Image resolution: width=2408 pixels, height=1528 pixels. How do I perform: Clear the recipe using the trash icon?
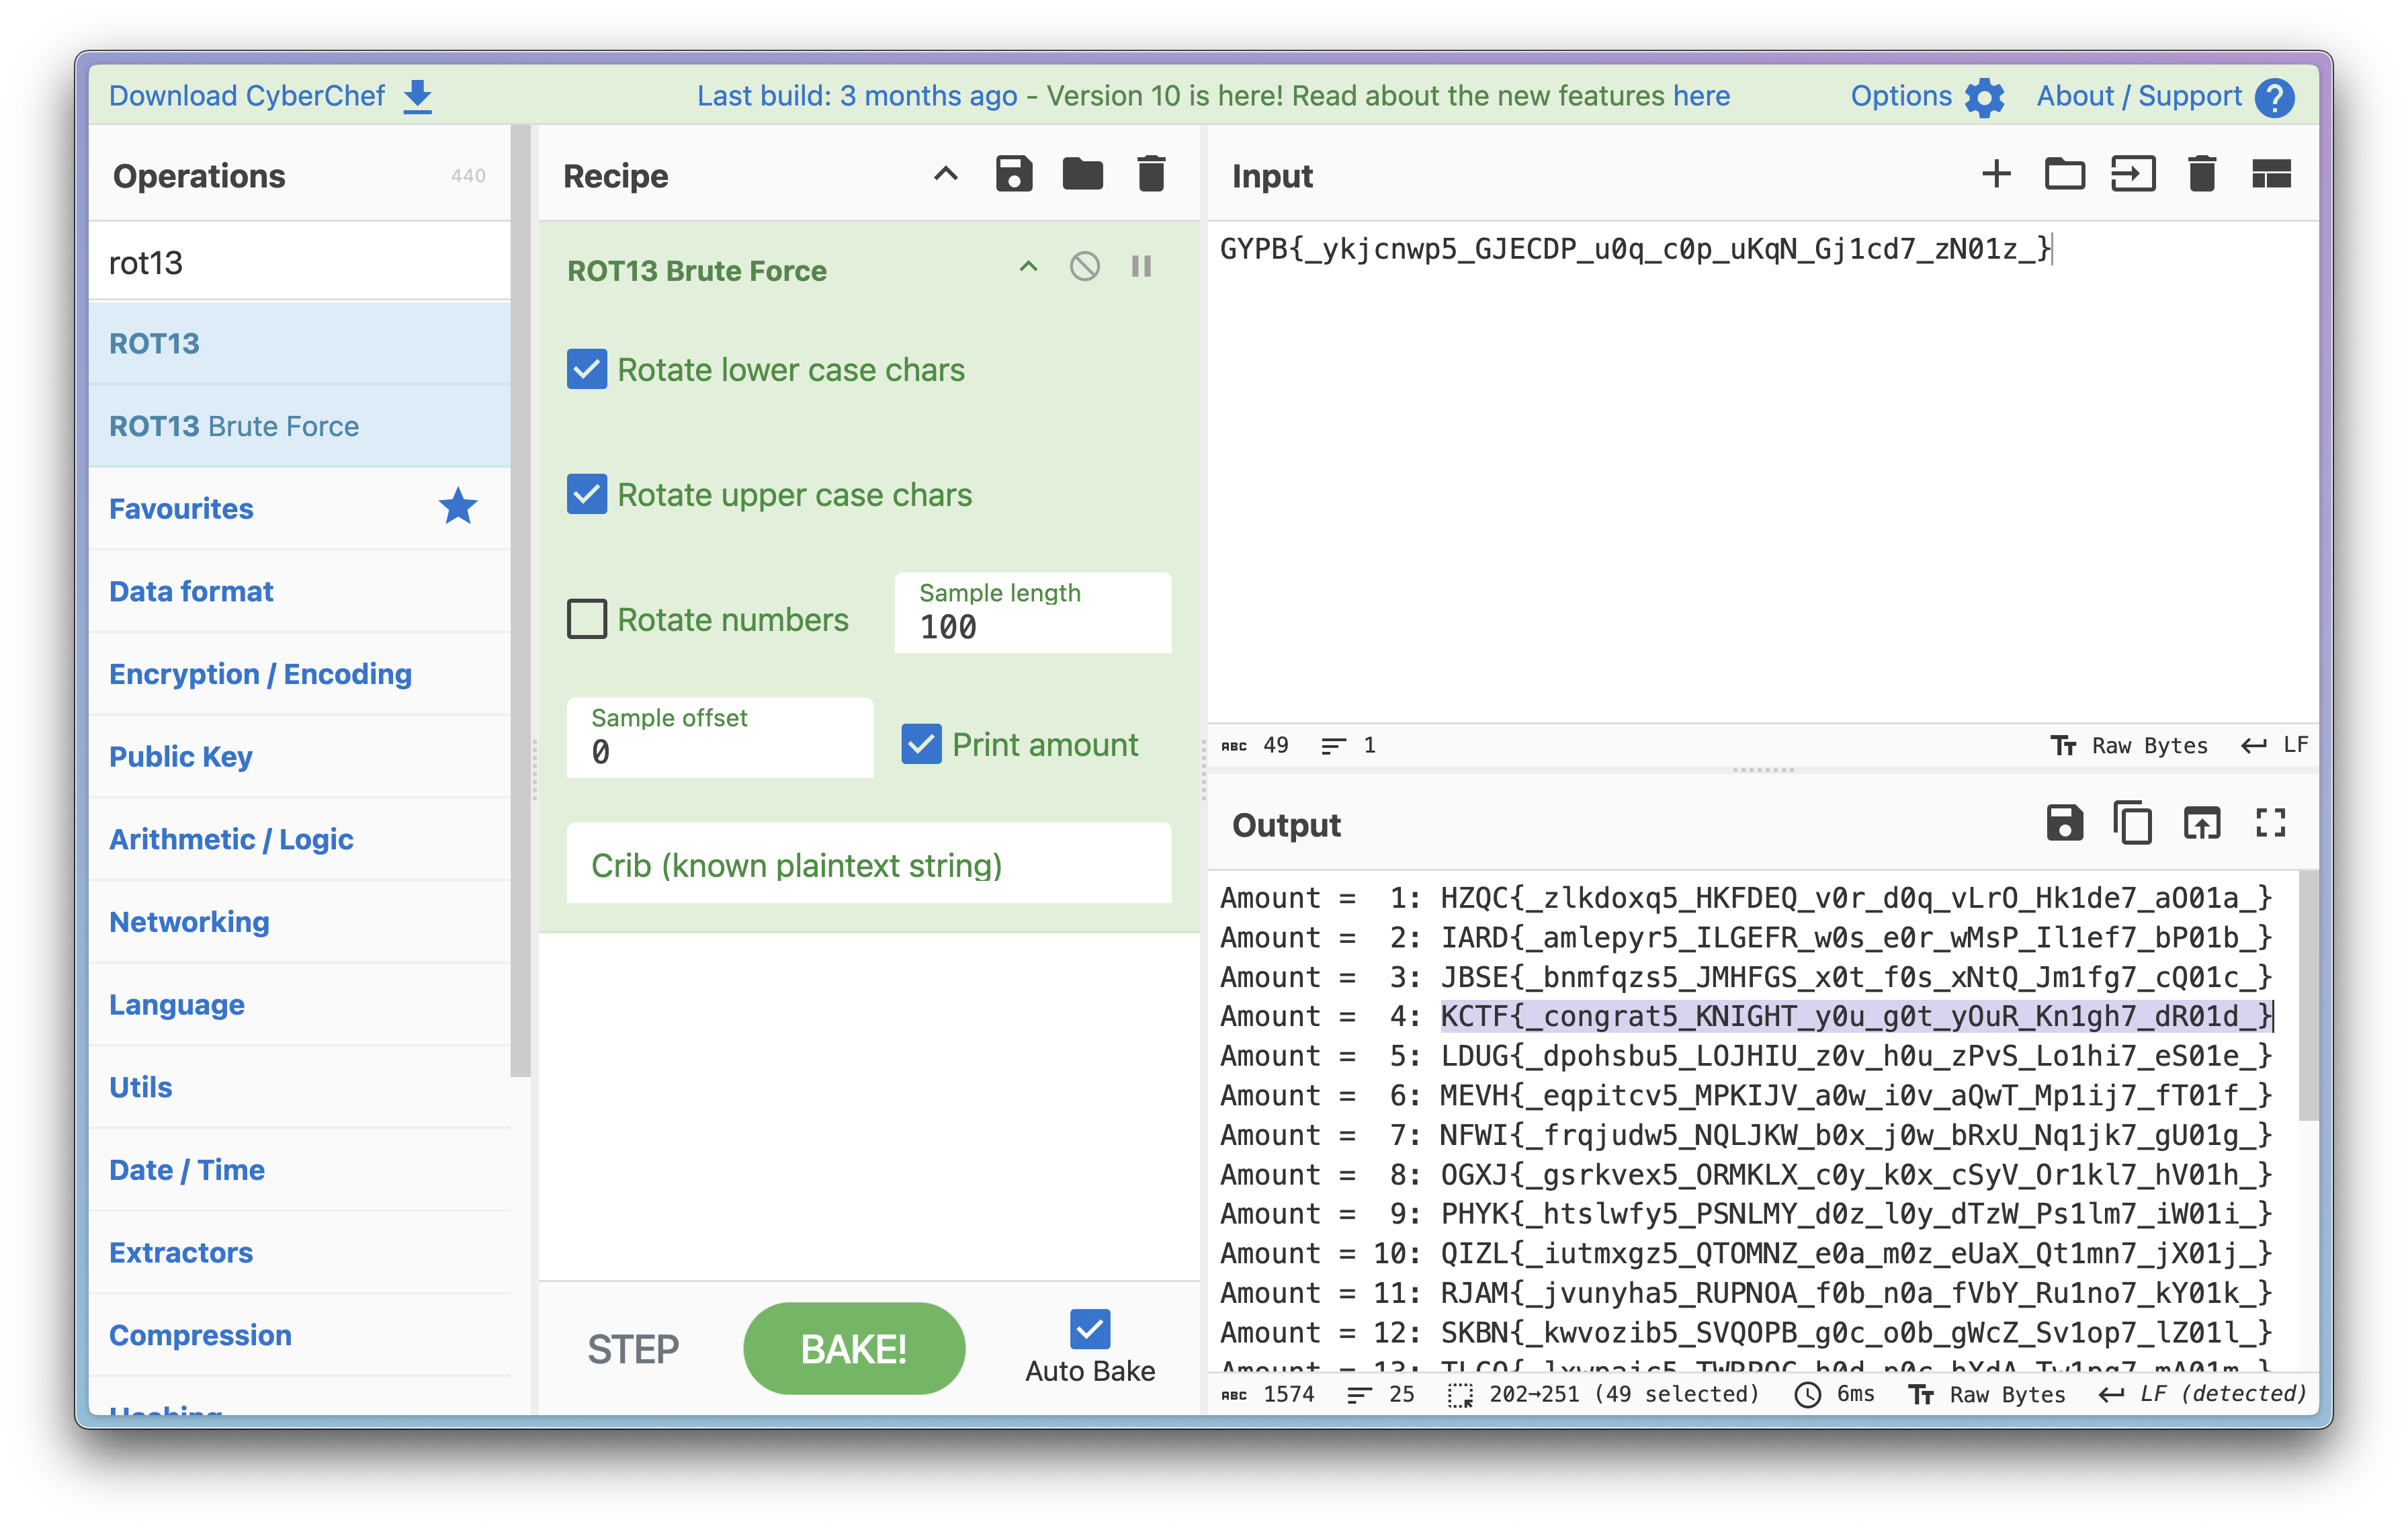(x=1151, y=175)
